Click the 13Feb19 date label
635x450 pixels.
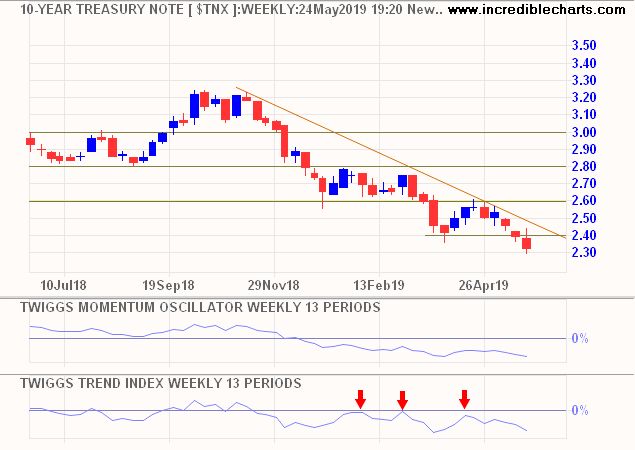(379, 285)
